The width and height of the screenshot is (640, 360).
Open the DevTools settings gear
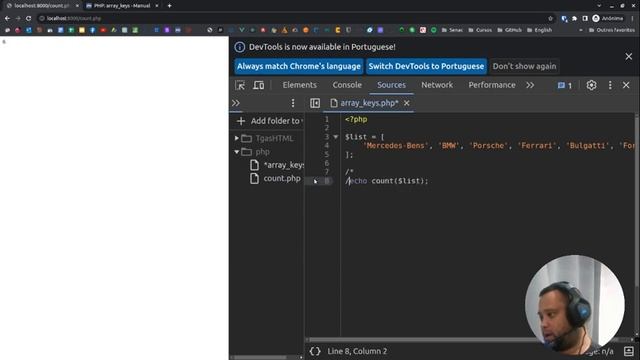point(591,85)
